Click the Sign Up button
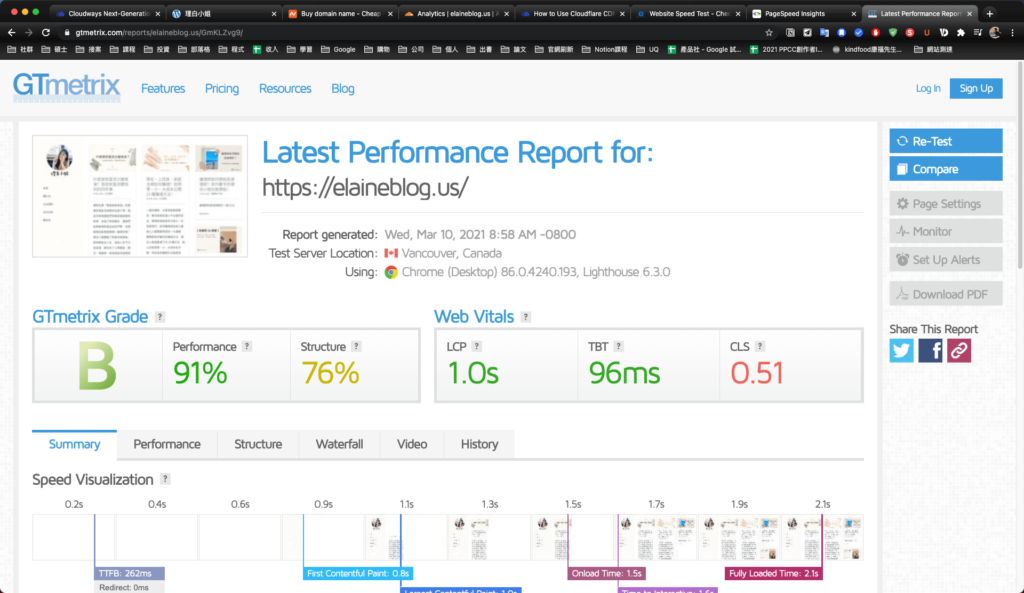The height and width of the screenshot is (593, 1024). click(x=976, y=88)
